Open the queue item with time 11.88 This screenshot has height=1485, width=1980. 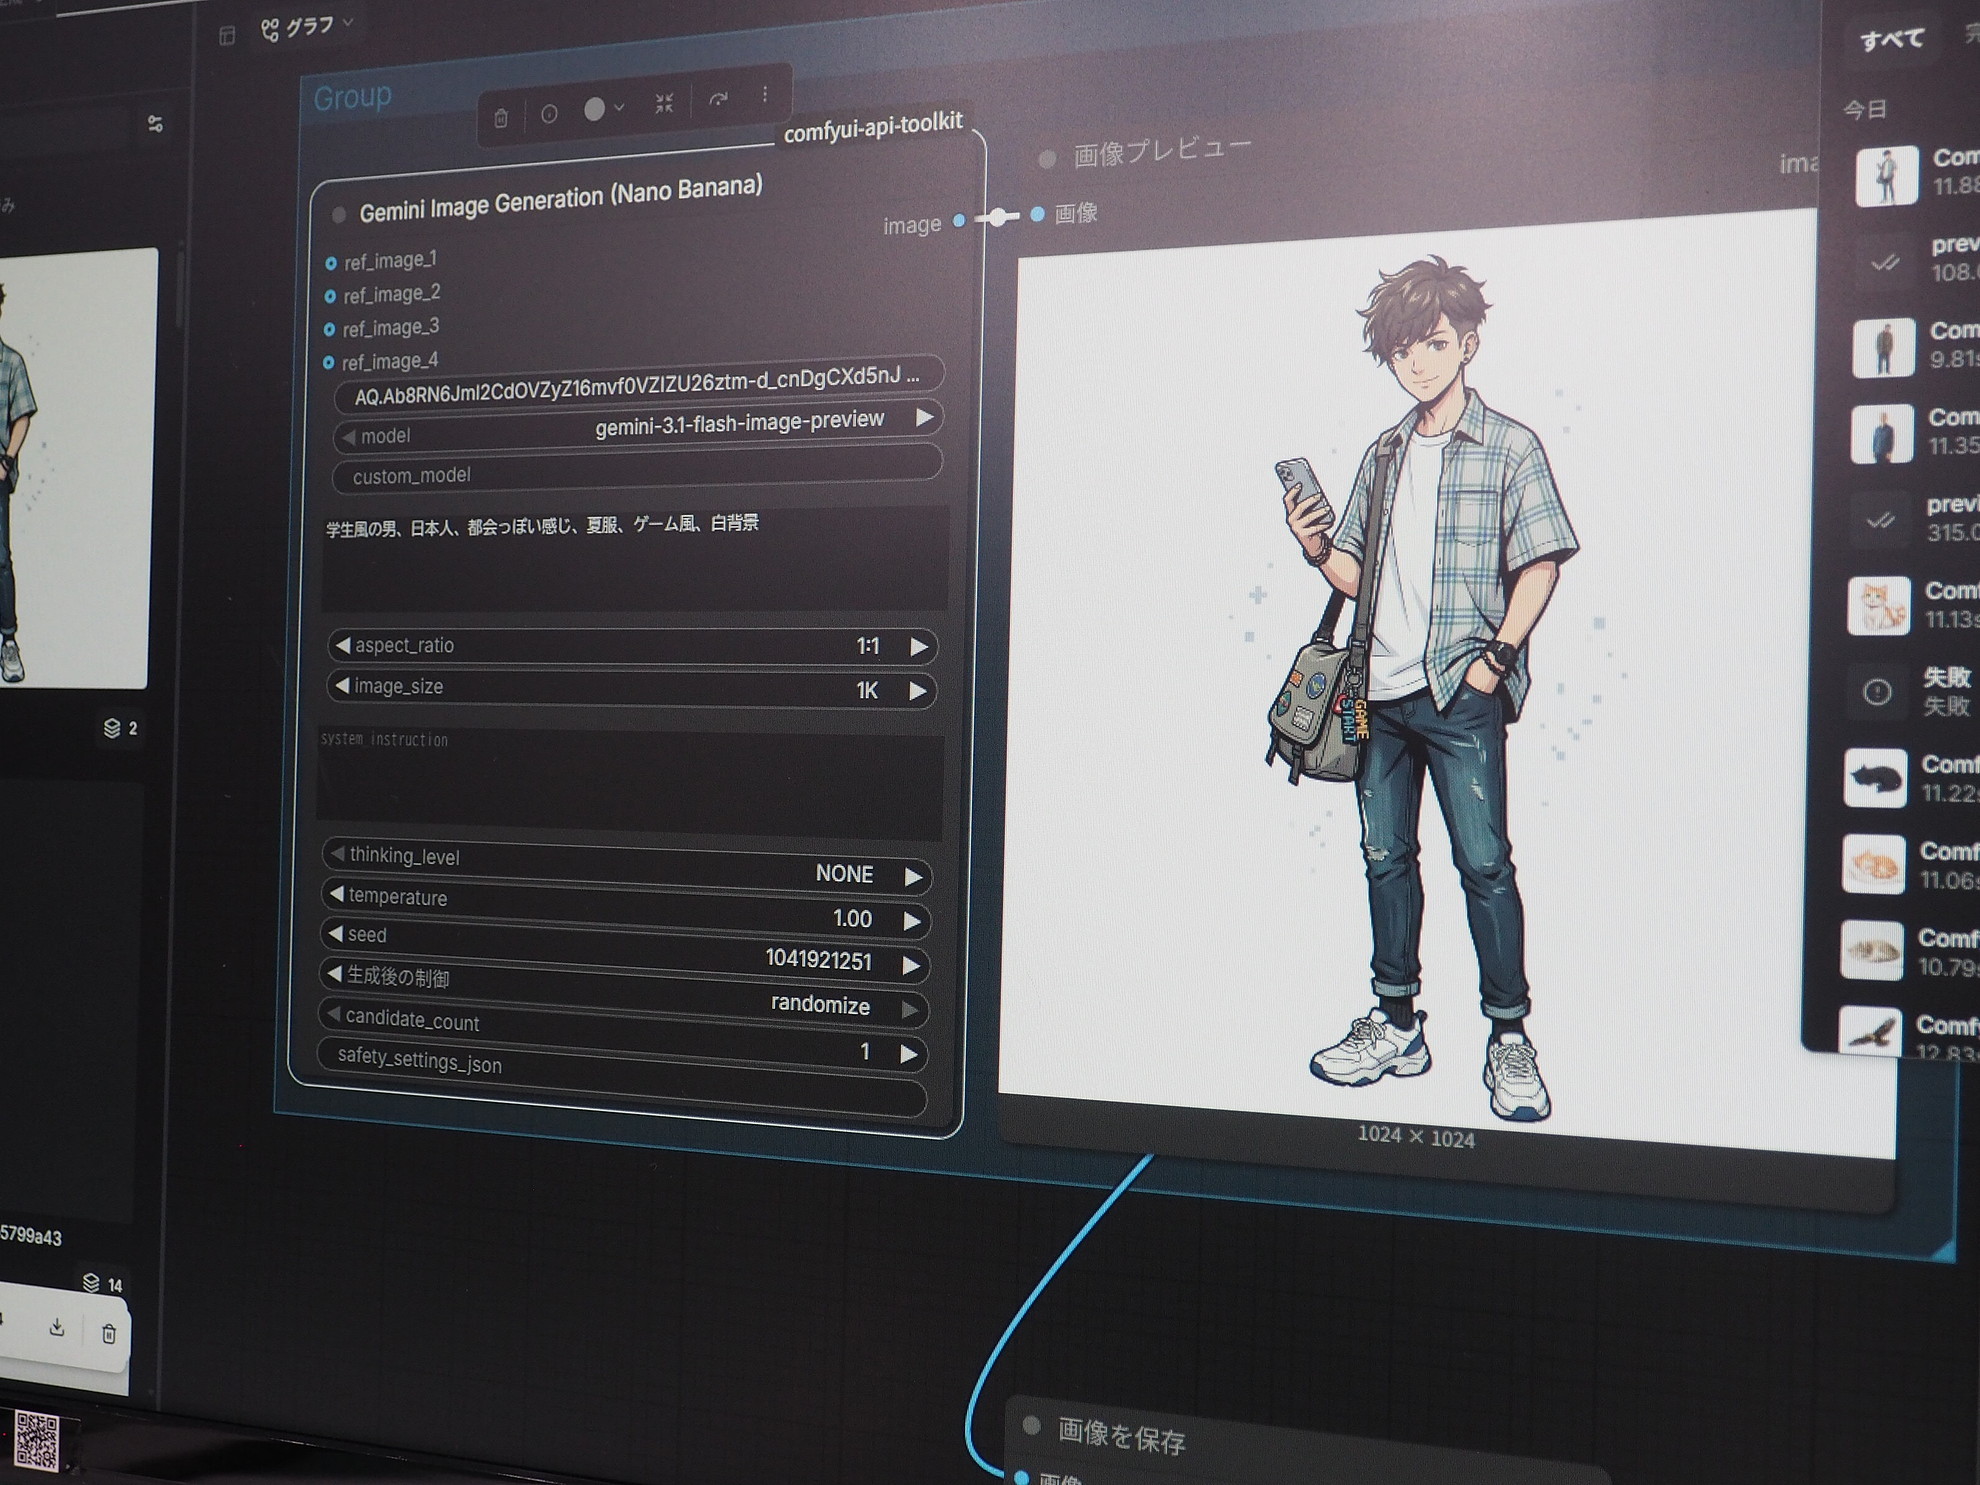[1915, 174]
